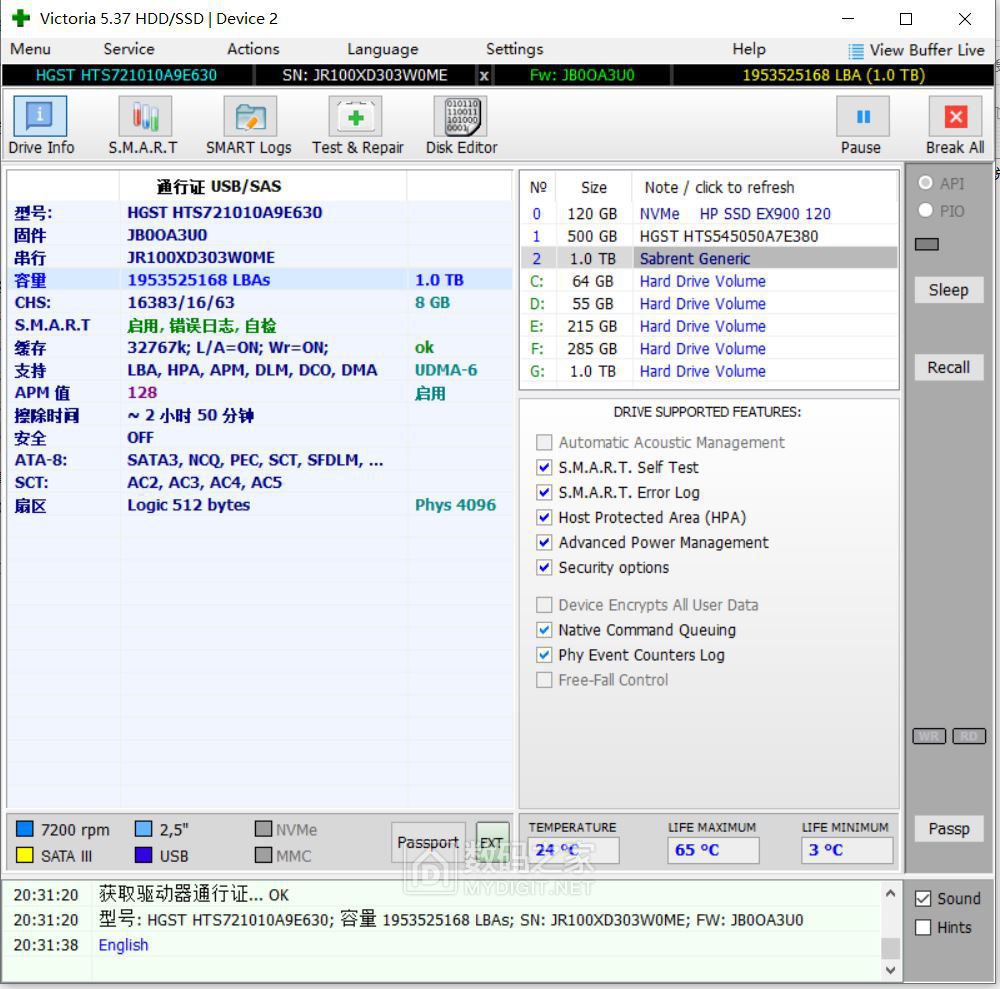Viewport: 1000px width, 989px height.
Task: Enable the Hints checkbox
Action: pos(923,927)
